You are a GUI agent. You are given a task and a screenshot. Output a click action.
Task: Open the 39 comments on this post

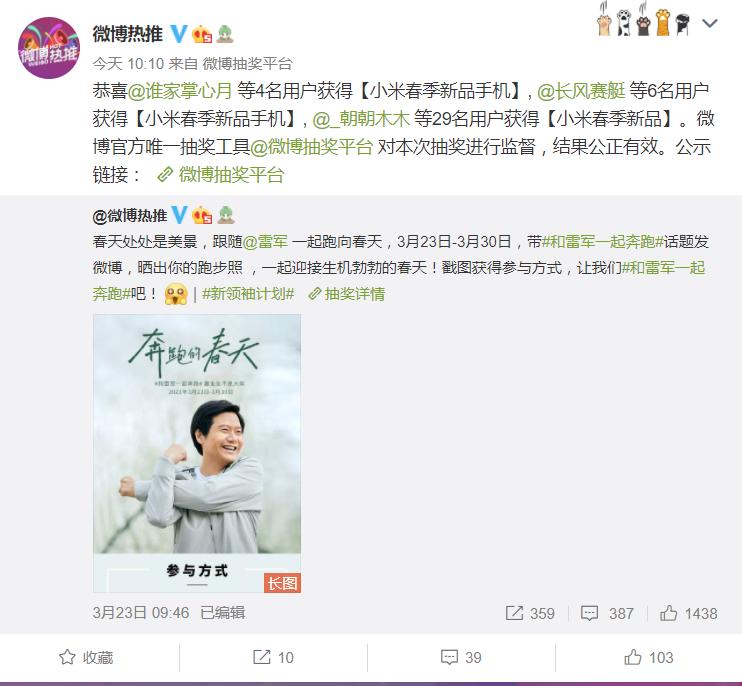coord(461,657)
